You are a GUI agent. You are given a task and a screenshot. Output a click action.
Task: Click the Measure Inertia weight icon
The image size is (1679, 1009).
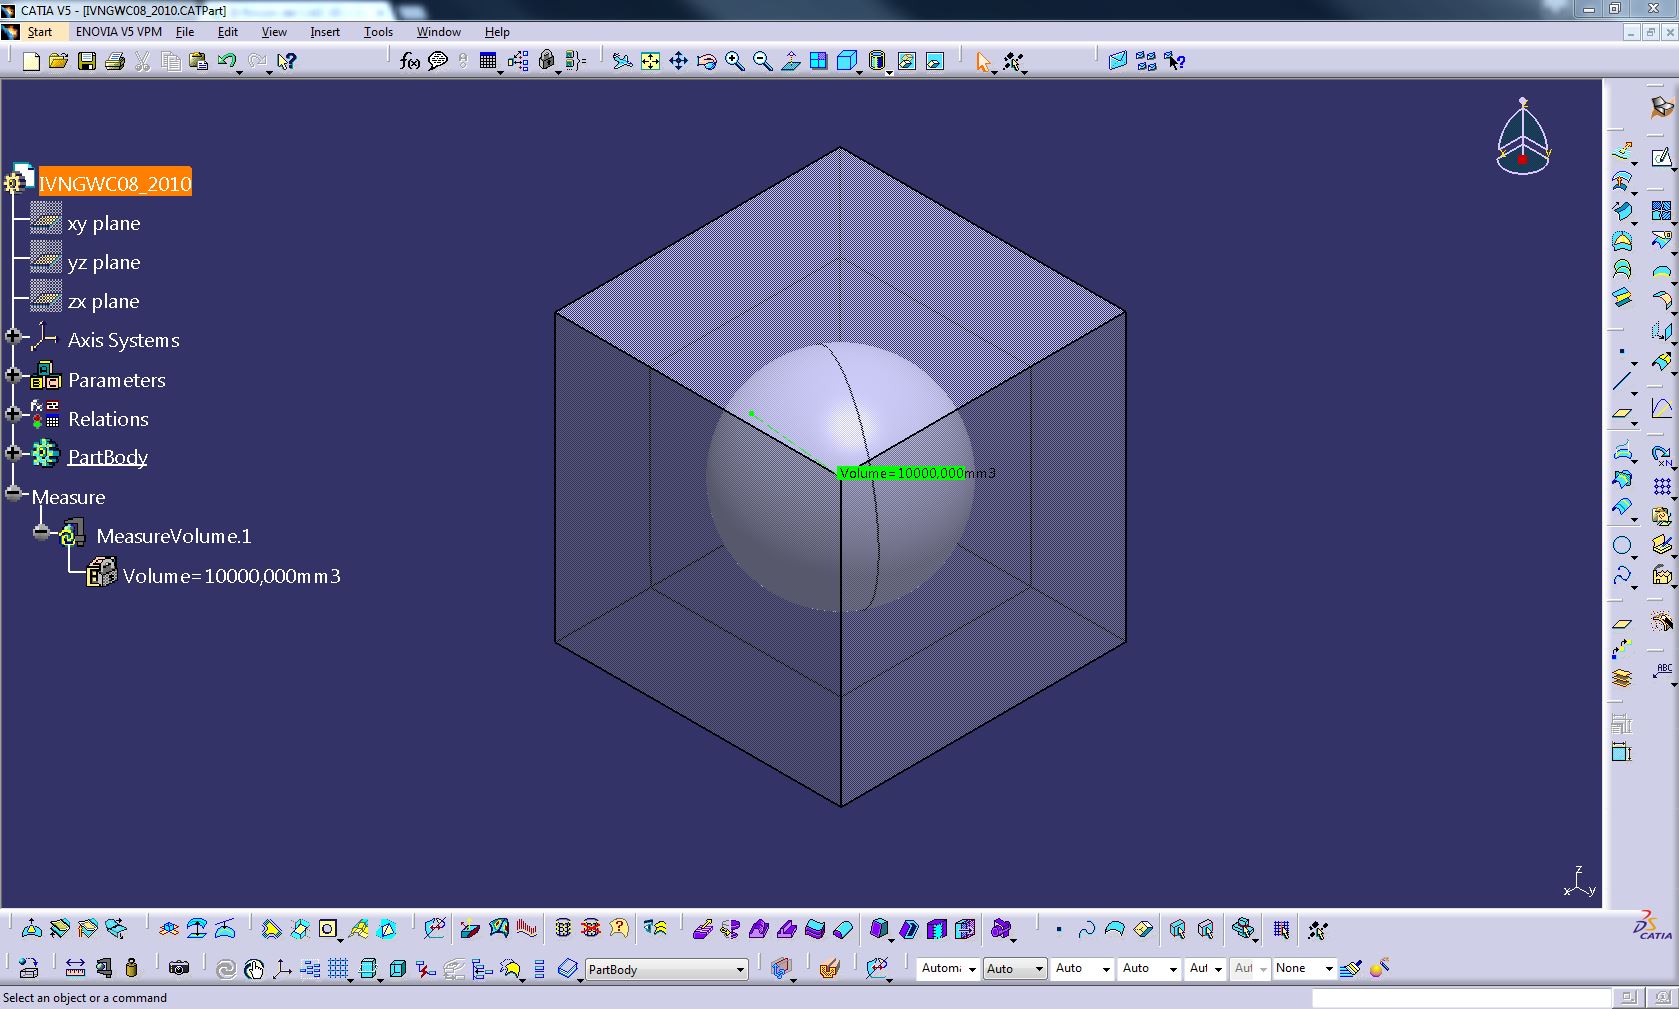point(131,968)
